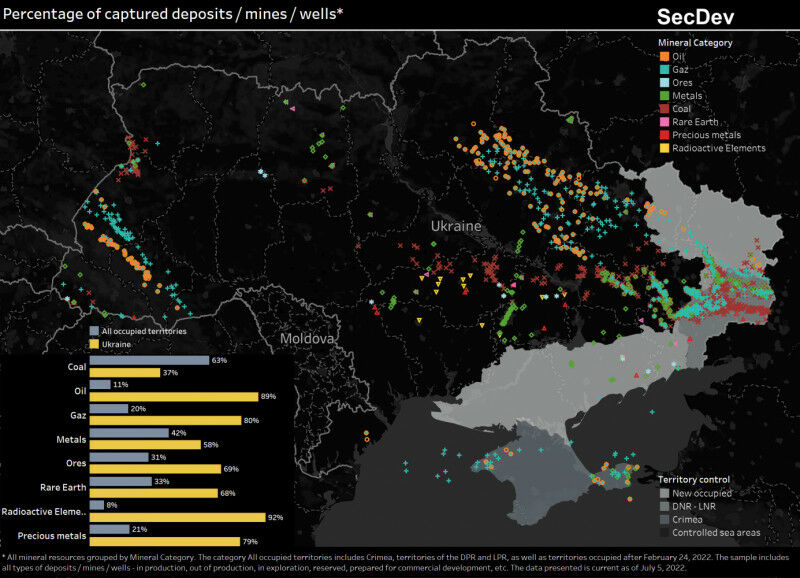
Task: Toggle the Crimea territory legend item
Action: (666, 519)
